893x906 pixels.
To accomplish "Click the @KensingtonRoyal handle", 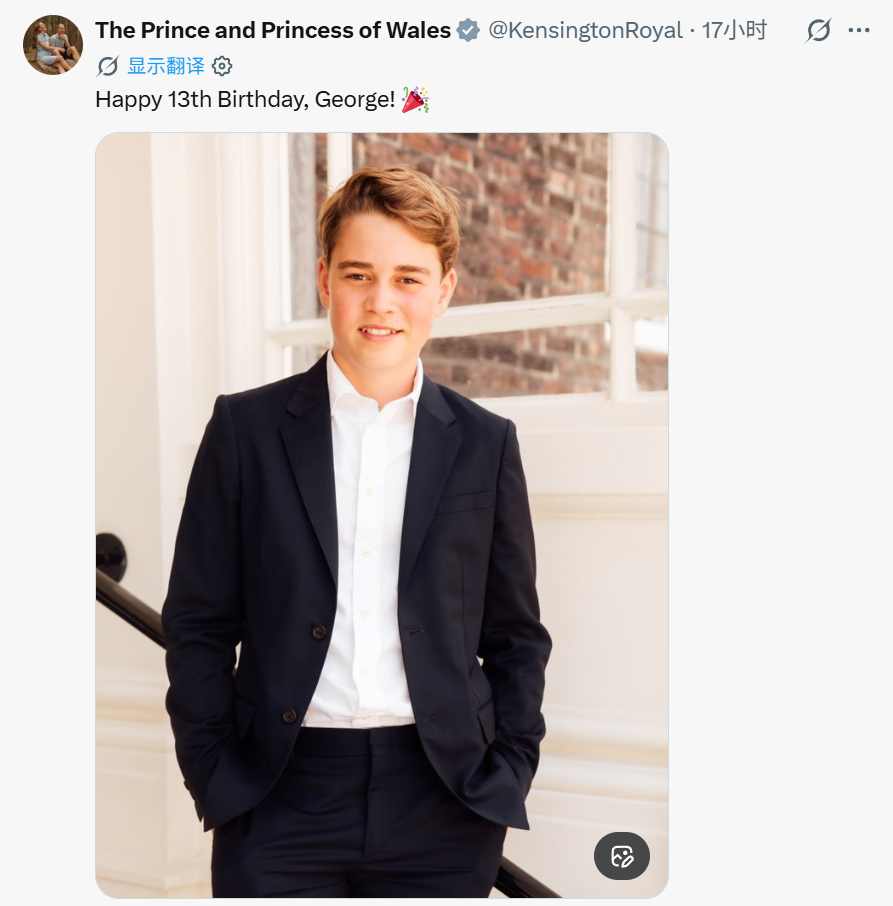I will [586, 30].
